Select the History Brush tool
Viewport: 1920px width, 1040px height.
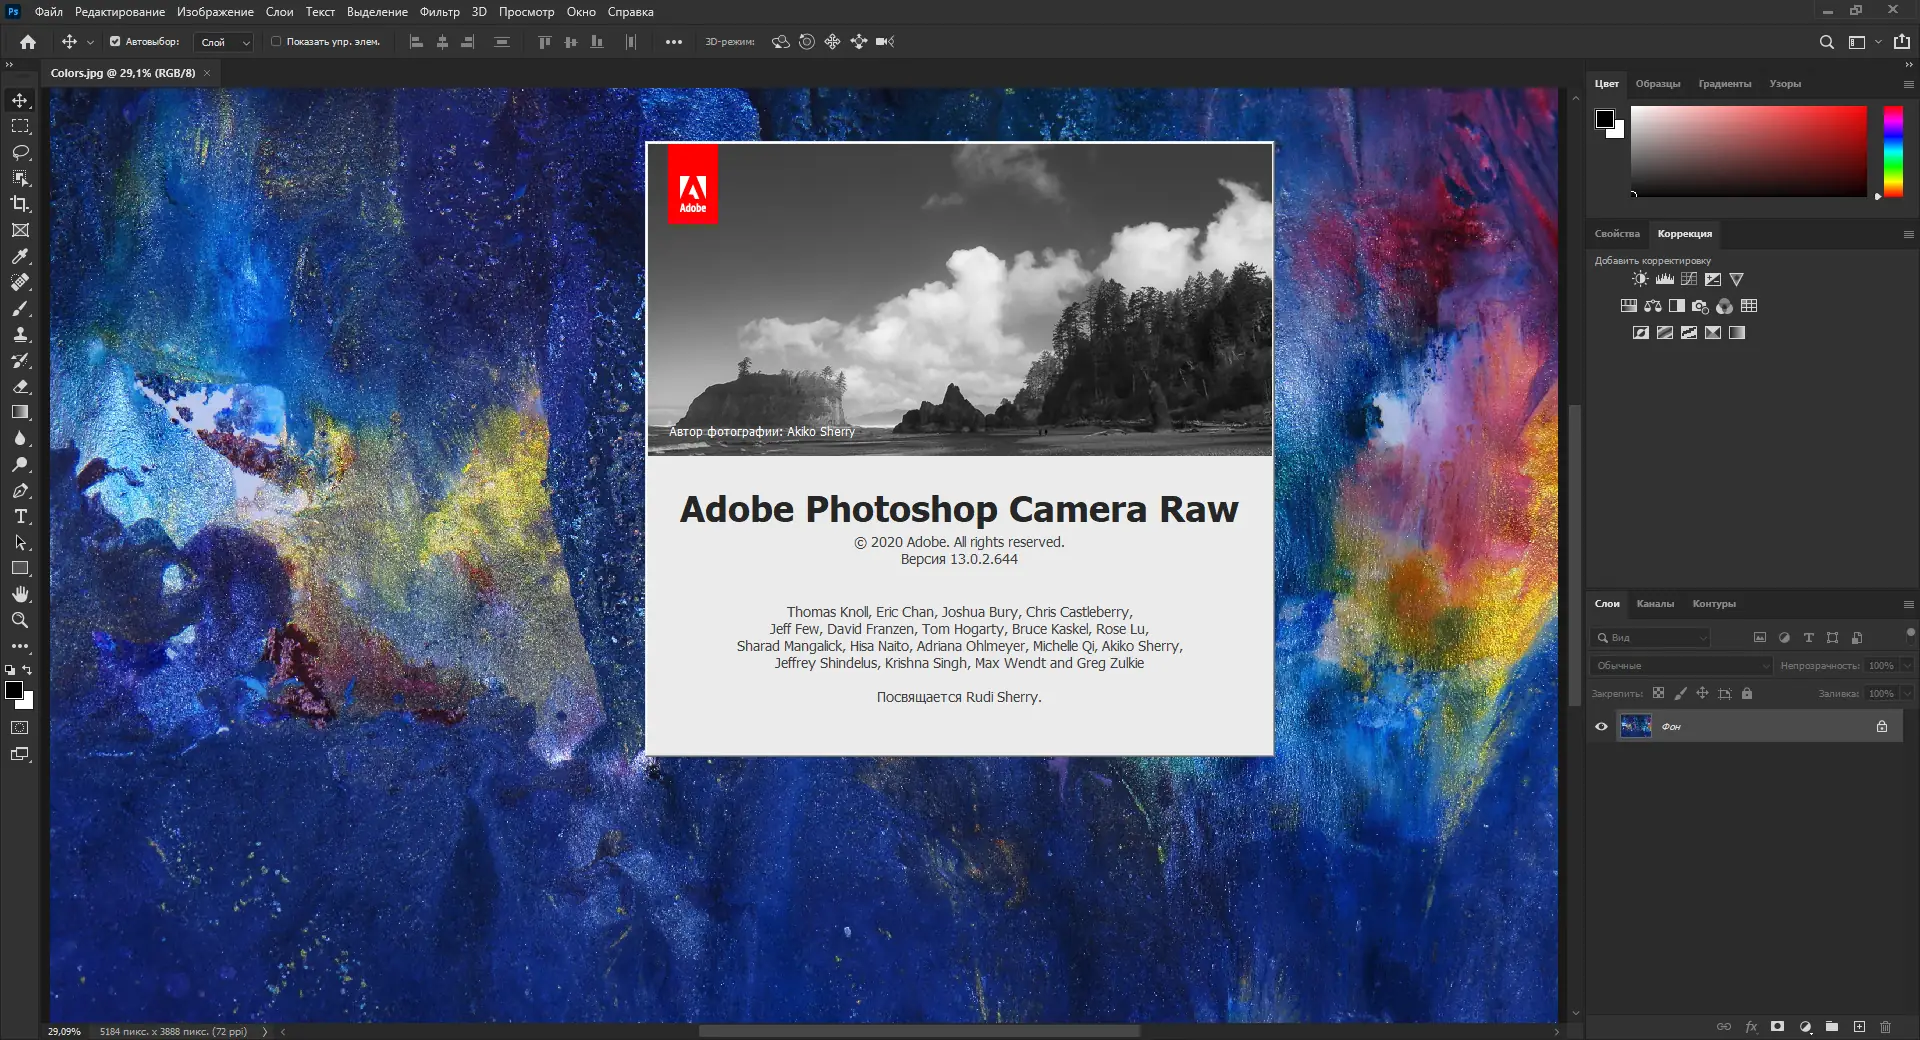(20, 360)
